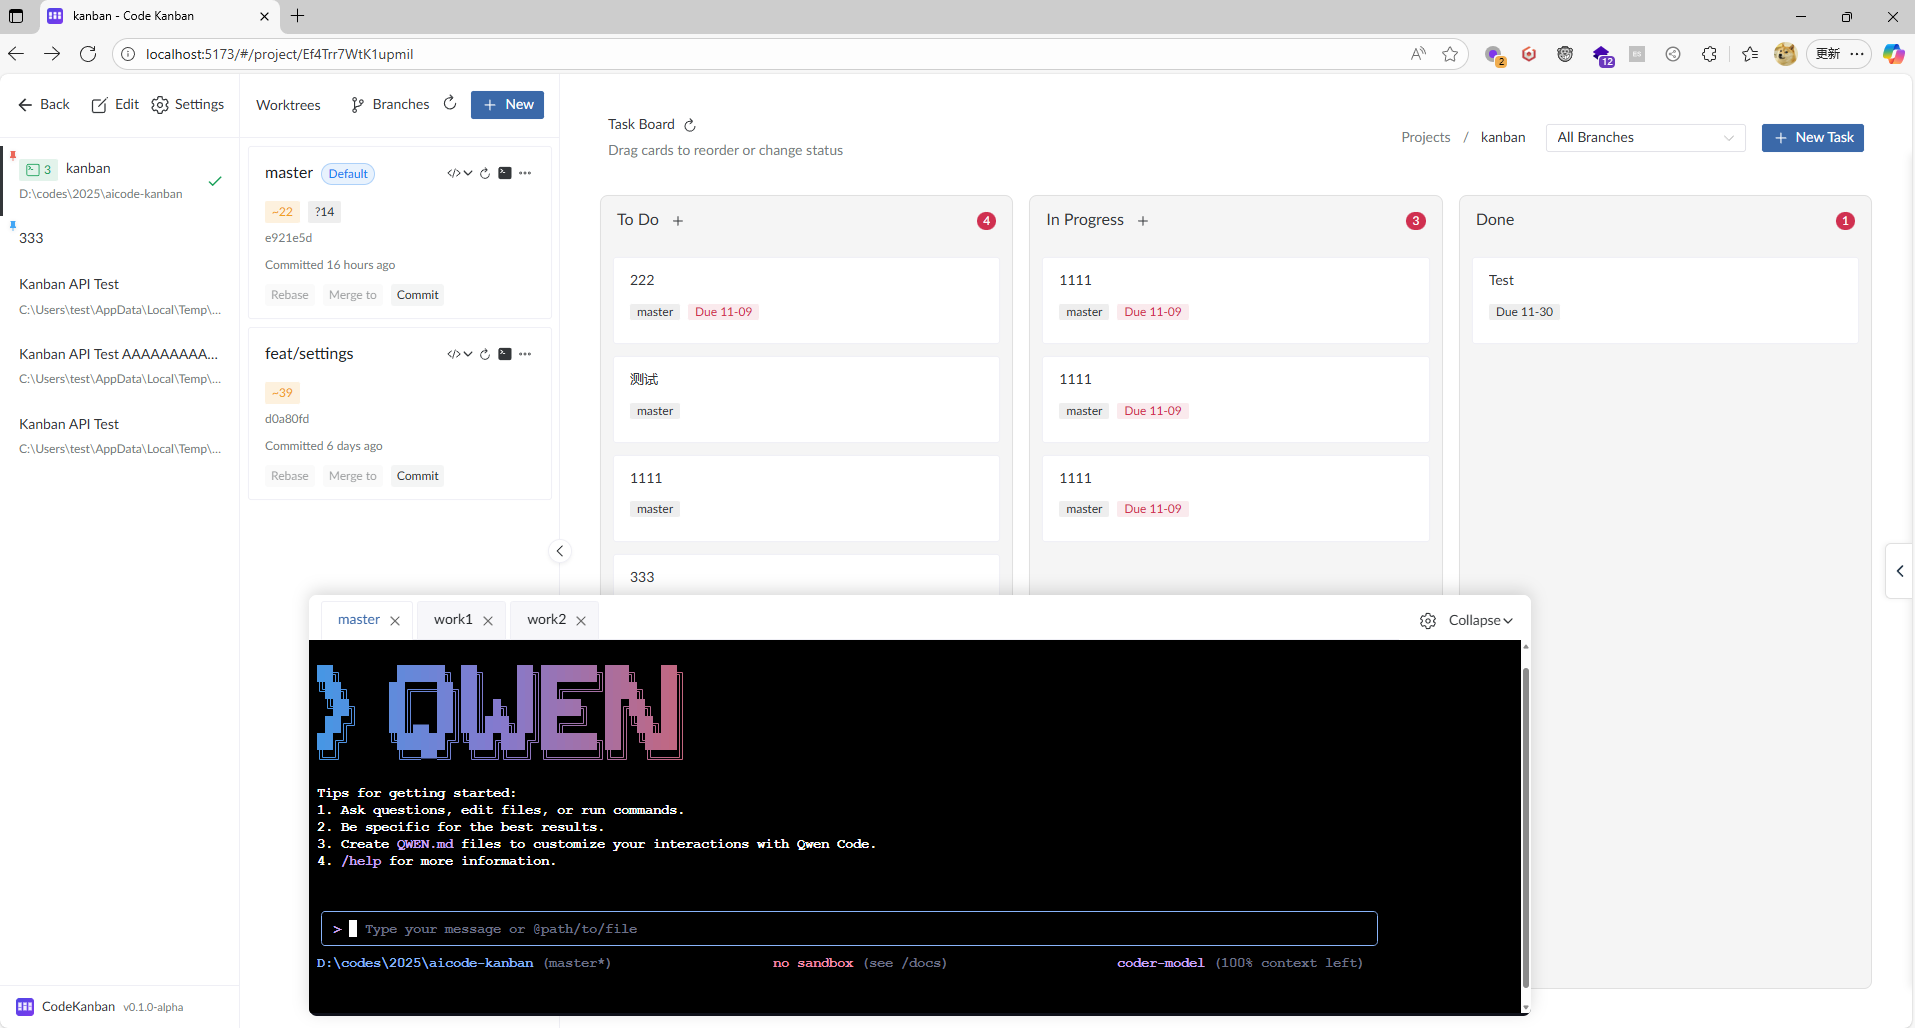The width and height of the screenshot is (1915, 1028).
Task: Click the tab actions icon in title bar
Action: coord(16,16)
